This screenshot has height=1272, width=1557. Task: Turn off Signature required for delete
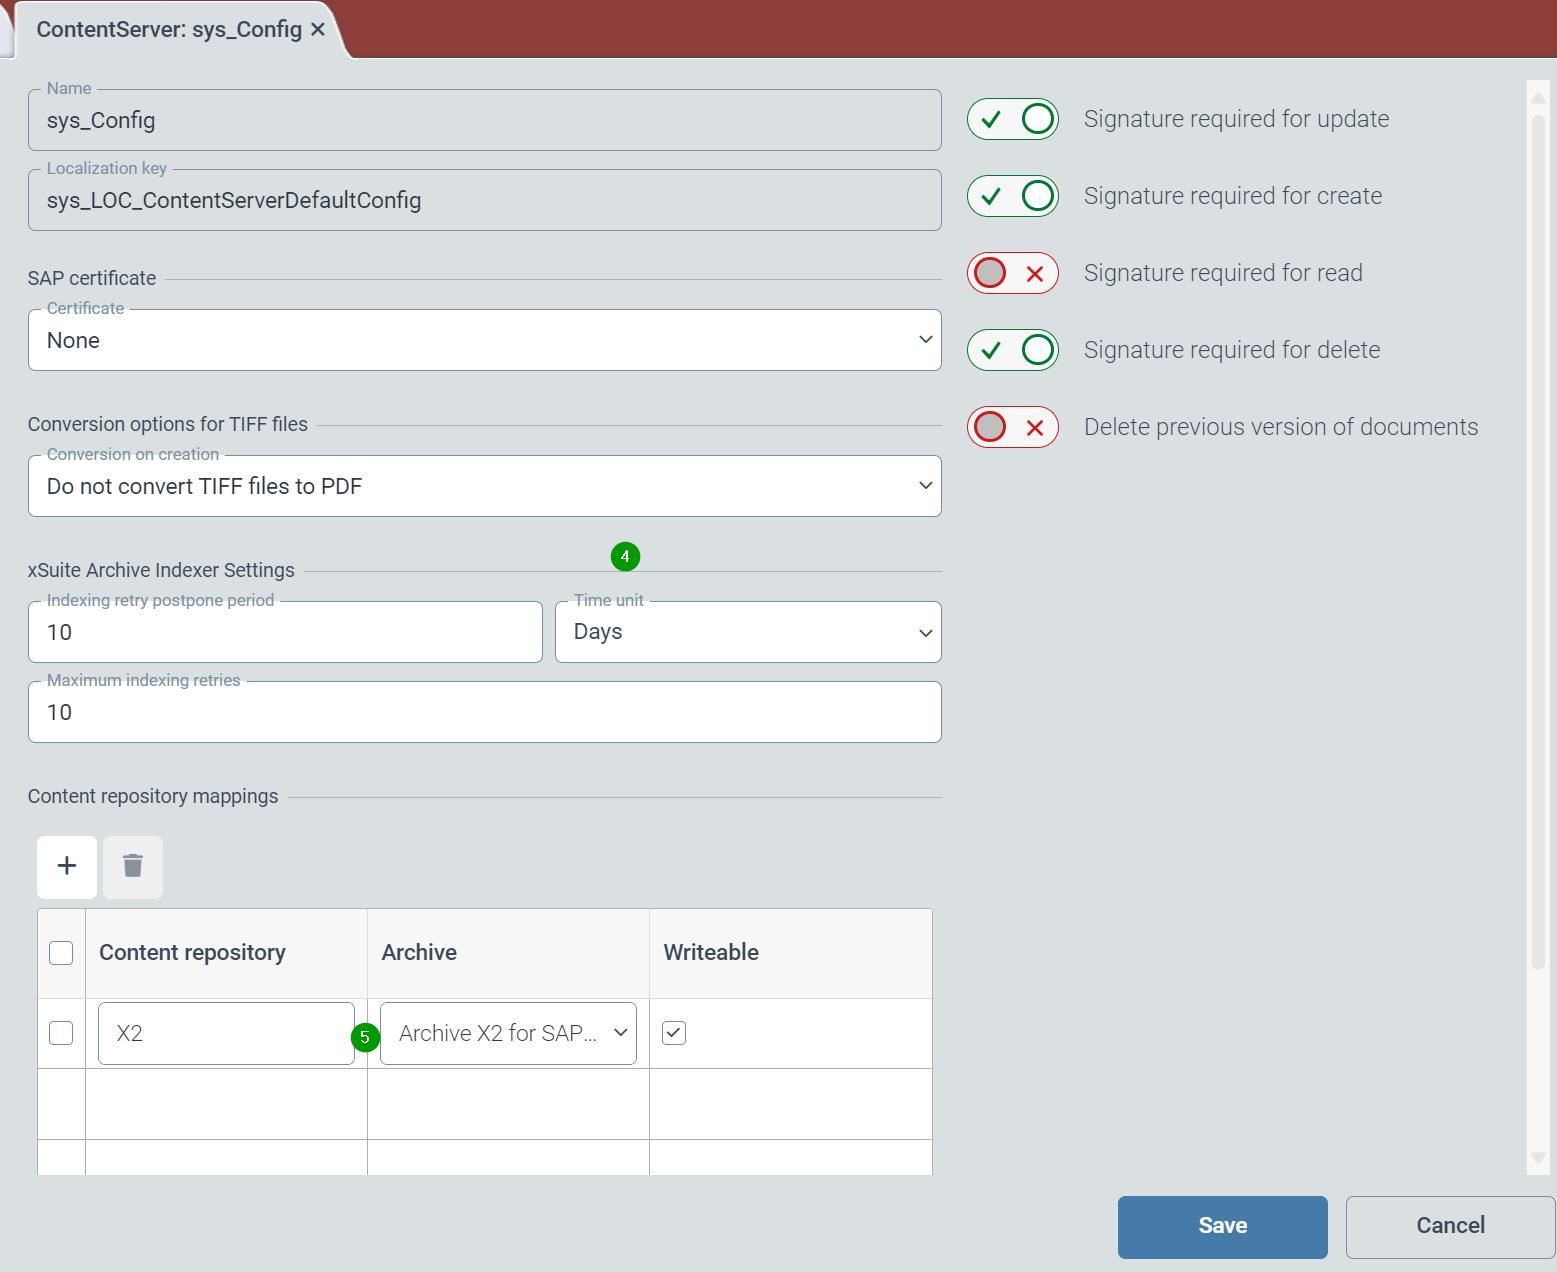tap(1012, 350)
